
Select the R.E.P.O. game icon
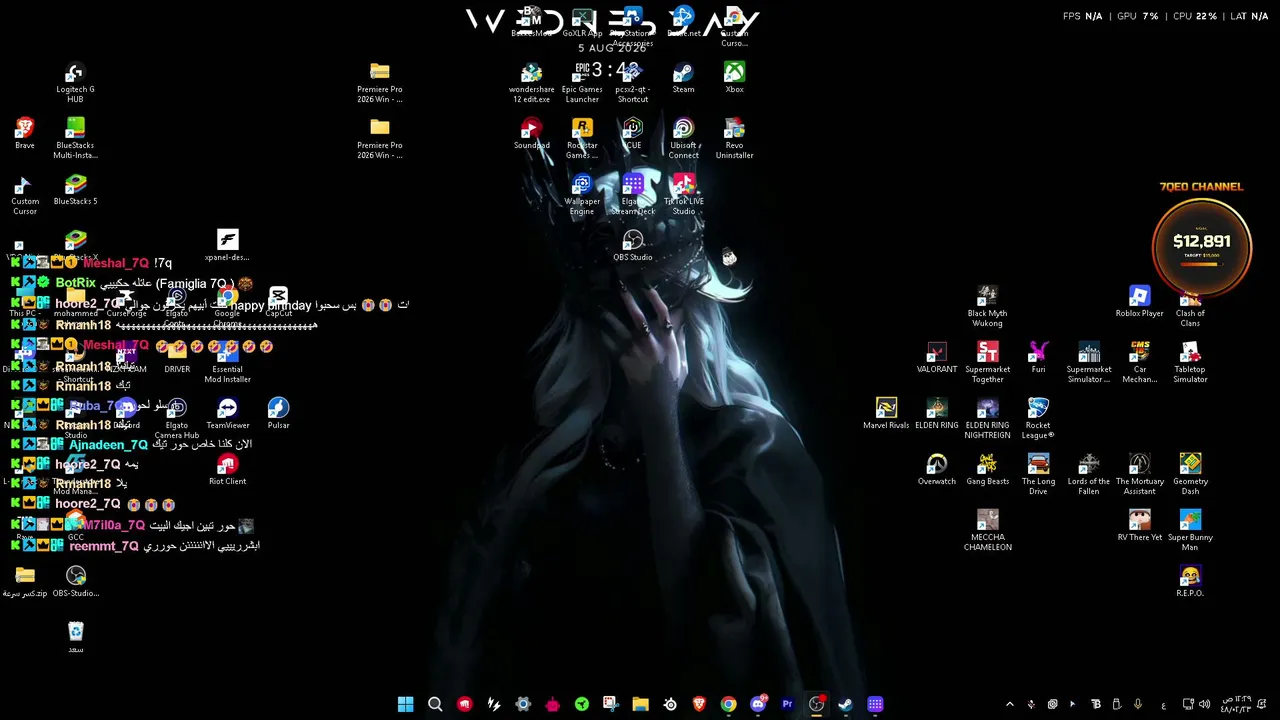(1190, 581)
